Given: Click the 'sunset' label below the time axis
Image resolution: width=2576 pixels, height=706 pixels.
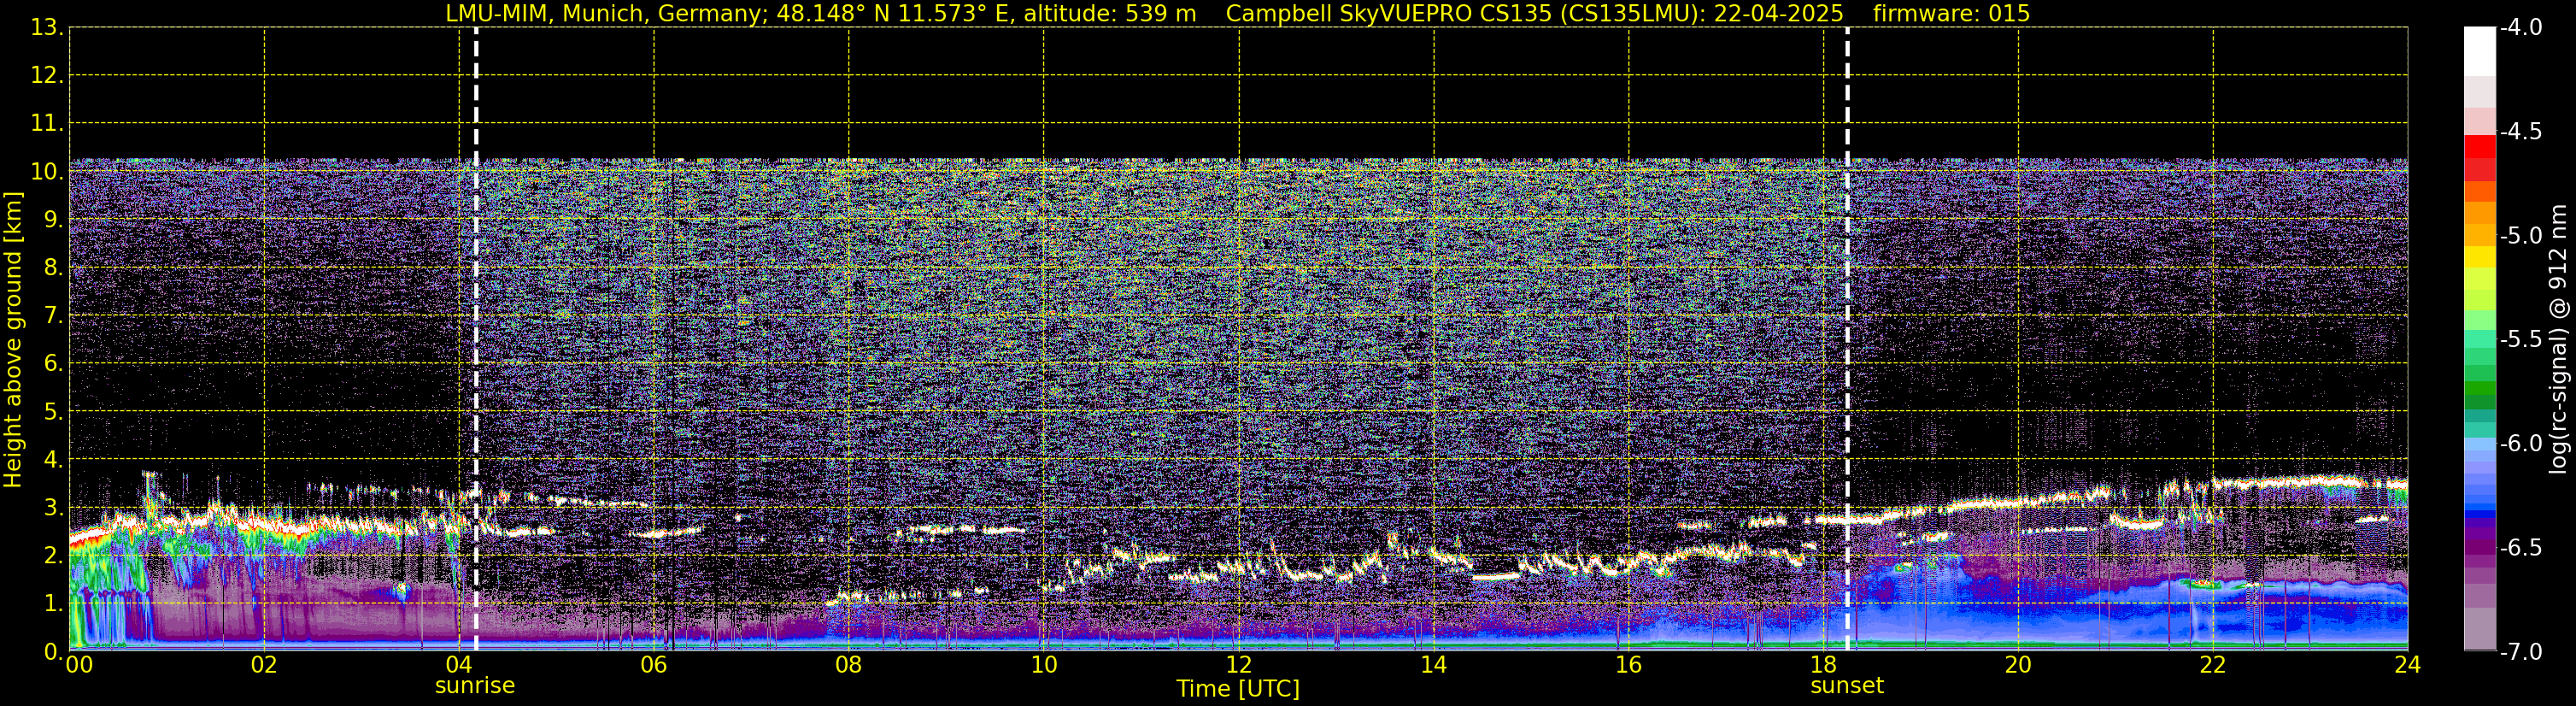Looking at the screenshot, I should coord(1847,686).
